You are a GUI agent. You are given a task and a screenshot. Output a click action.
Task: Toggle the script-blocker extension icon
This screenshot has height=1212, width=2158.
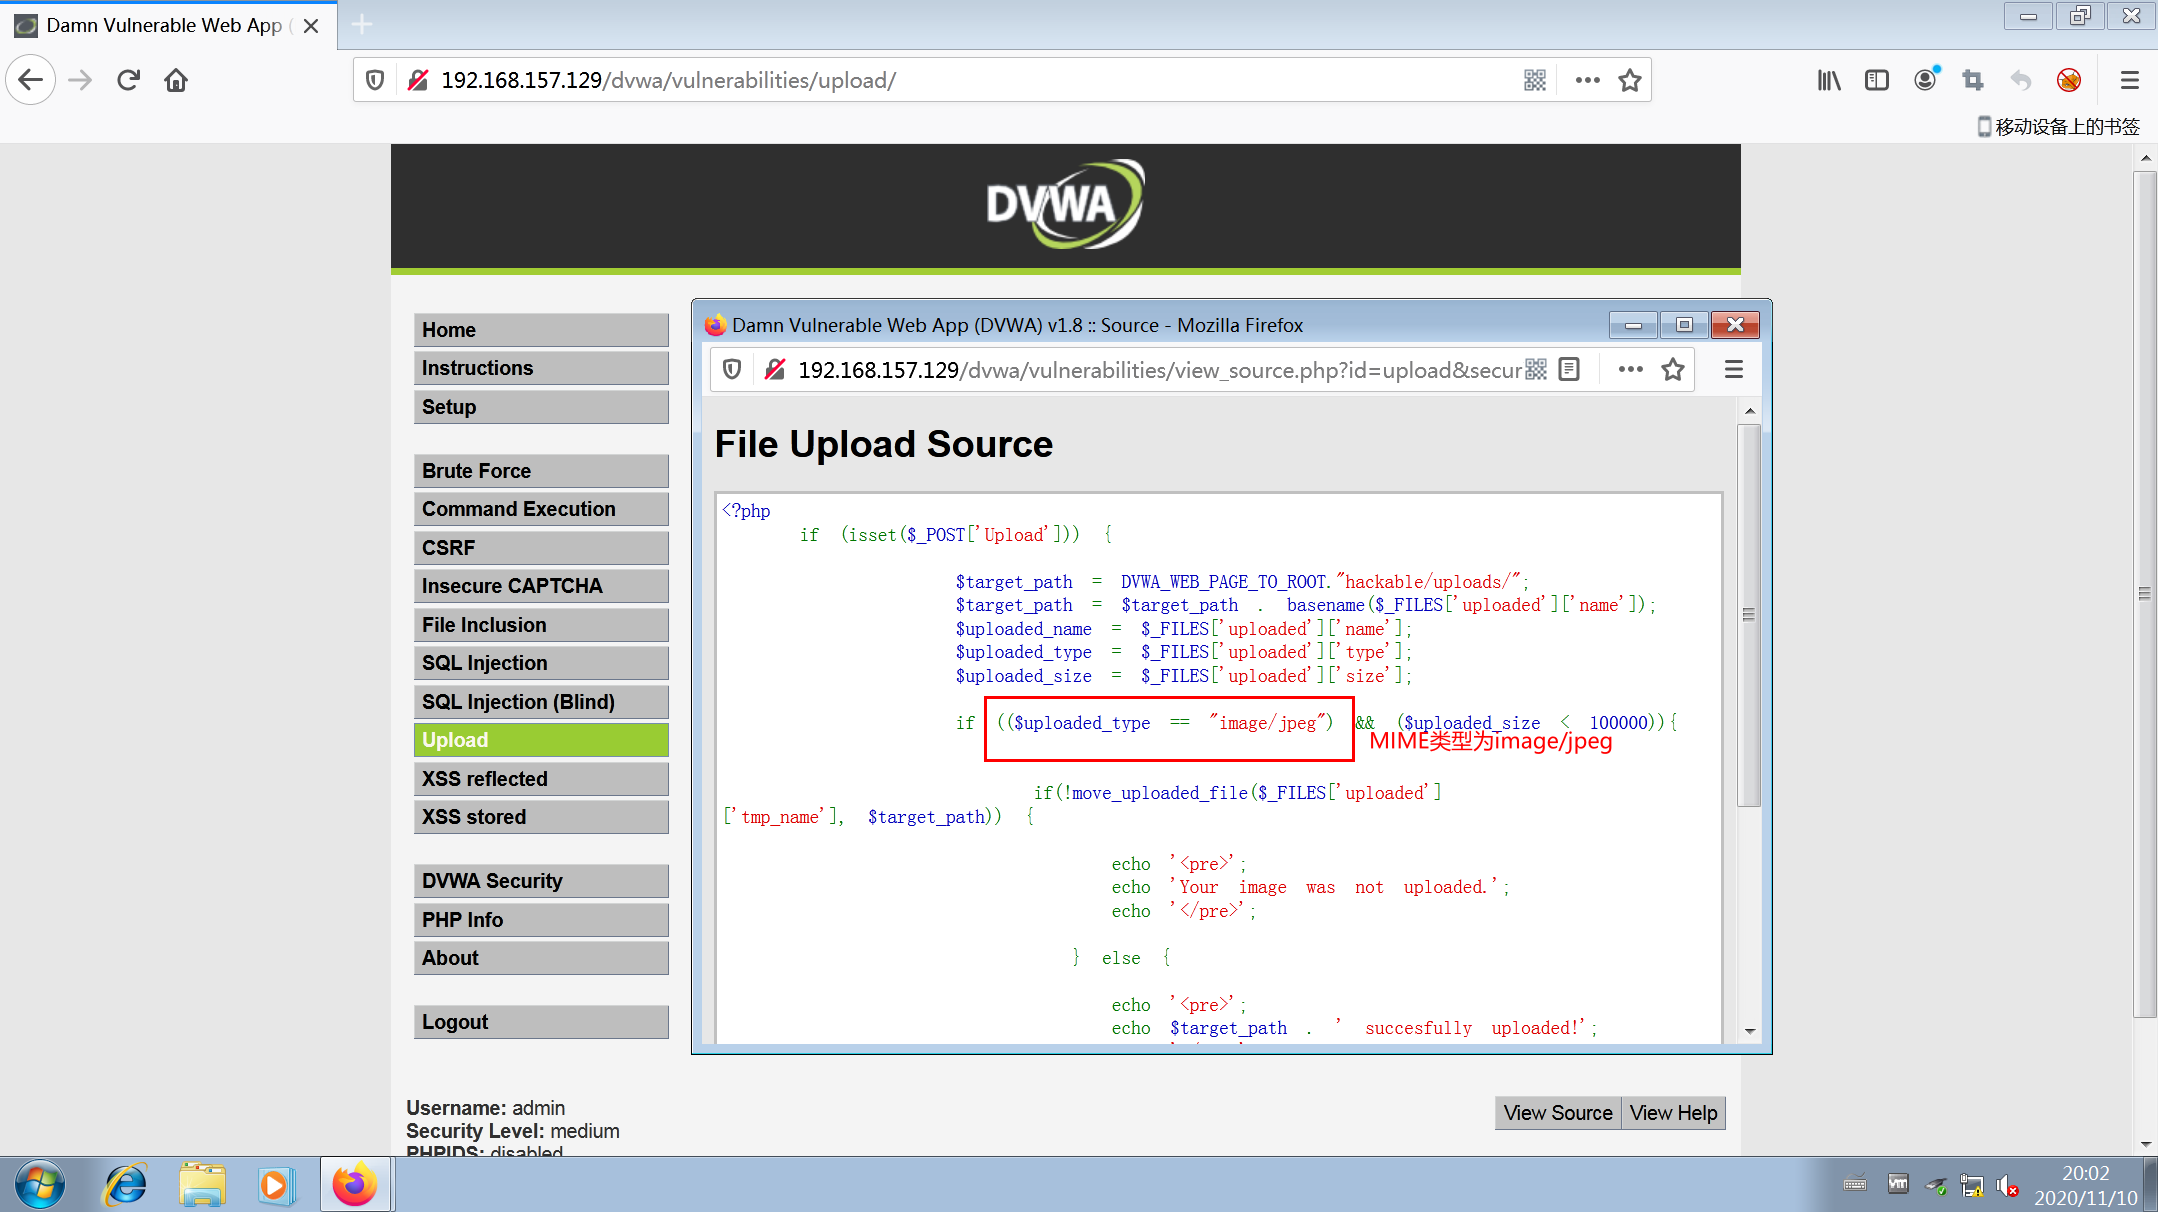pos(2069,80)
